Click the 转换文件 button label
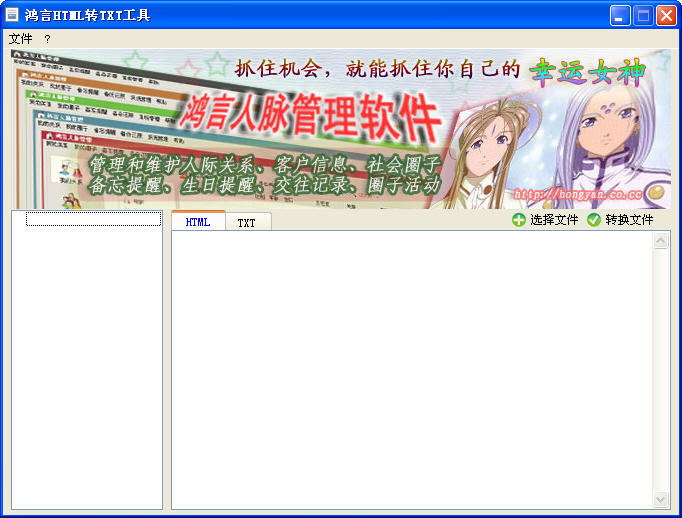The height and width of the screenshot is (518, 682). (629, 220)
